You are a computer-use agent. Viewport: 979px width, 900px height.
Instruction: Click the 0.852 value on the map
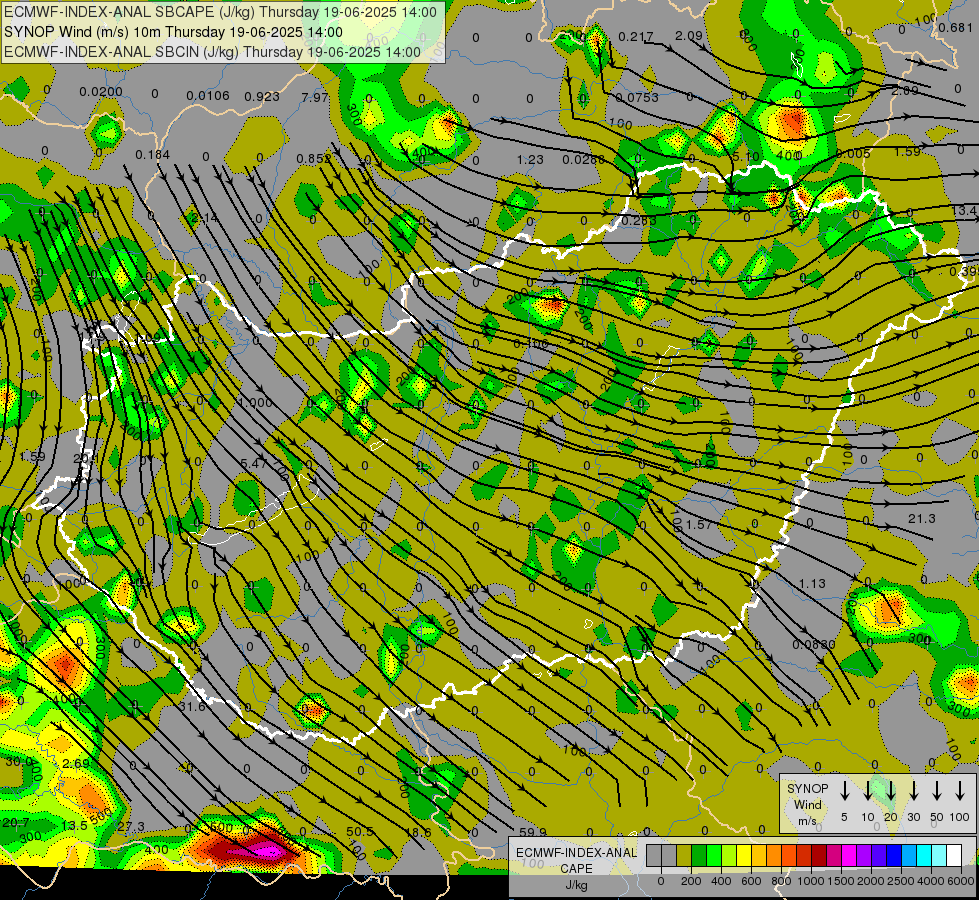click(313, 159)
